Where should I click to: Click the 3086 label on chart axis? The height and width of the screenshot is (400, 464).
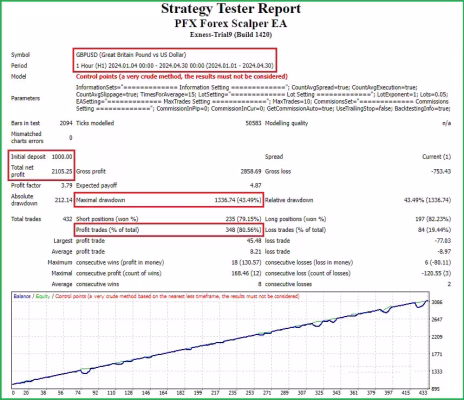click(x=437, y=302)
